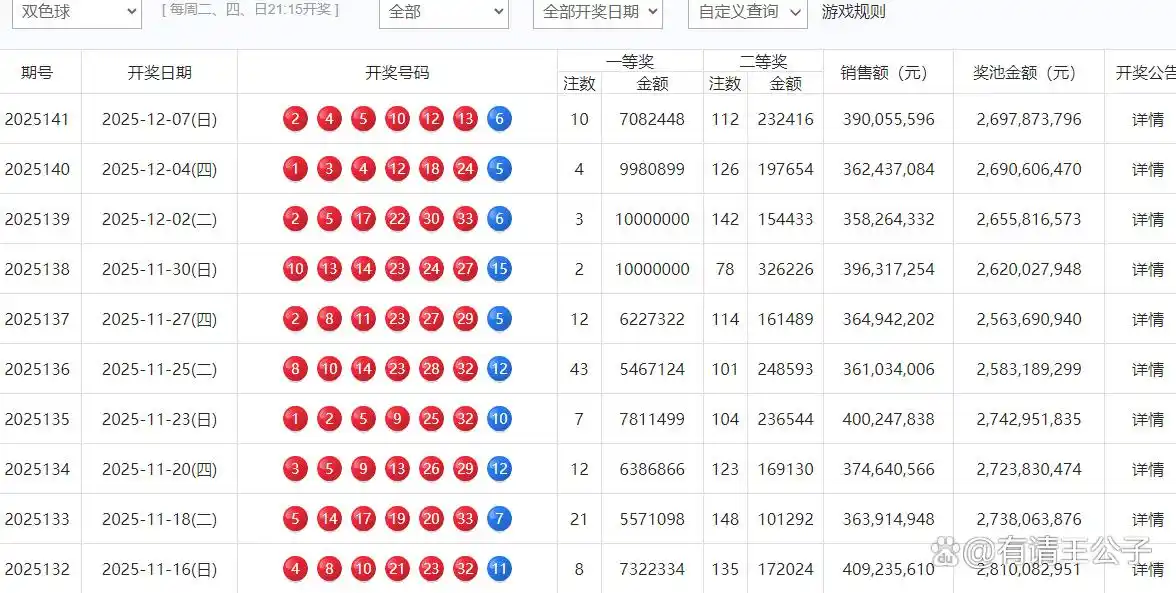Select red ball 18 in issue 2025140

point(431,169)
